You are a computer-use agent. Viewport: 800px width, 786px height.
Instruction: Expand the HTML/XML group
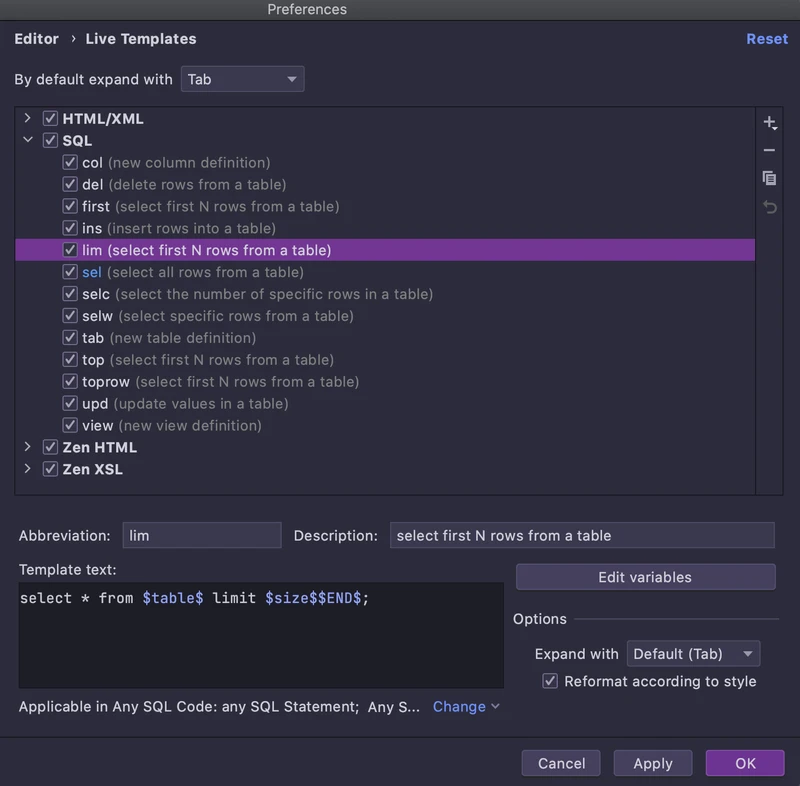click(28, 118)
